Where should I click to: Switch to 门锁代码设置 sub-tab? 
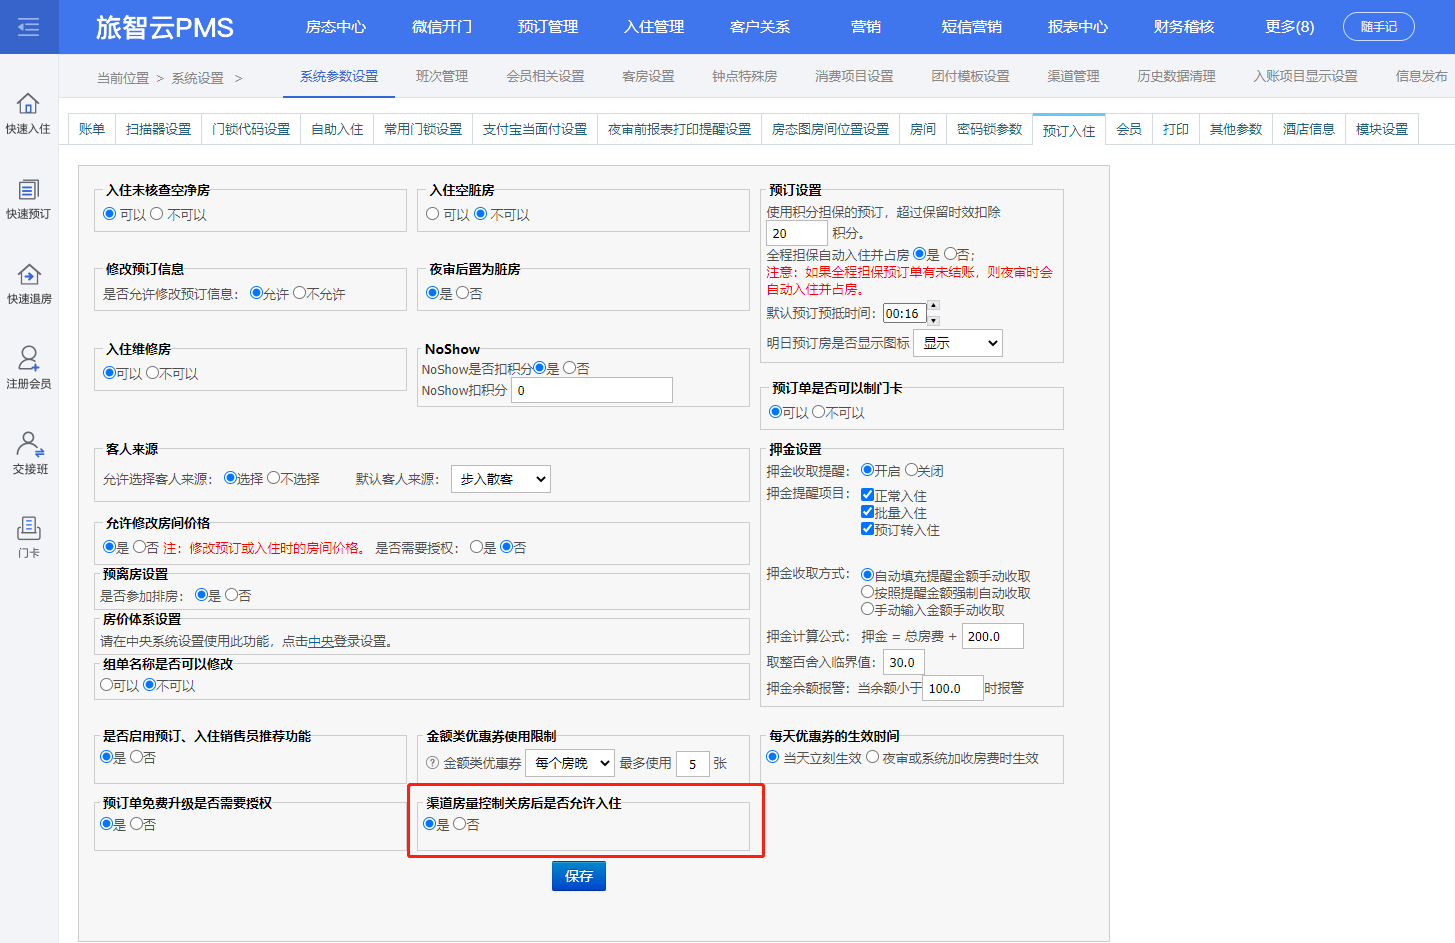[251, 129]
